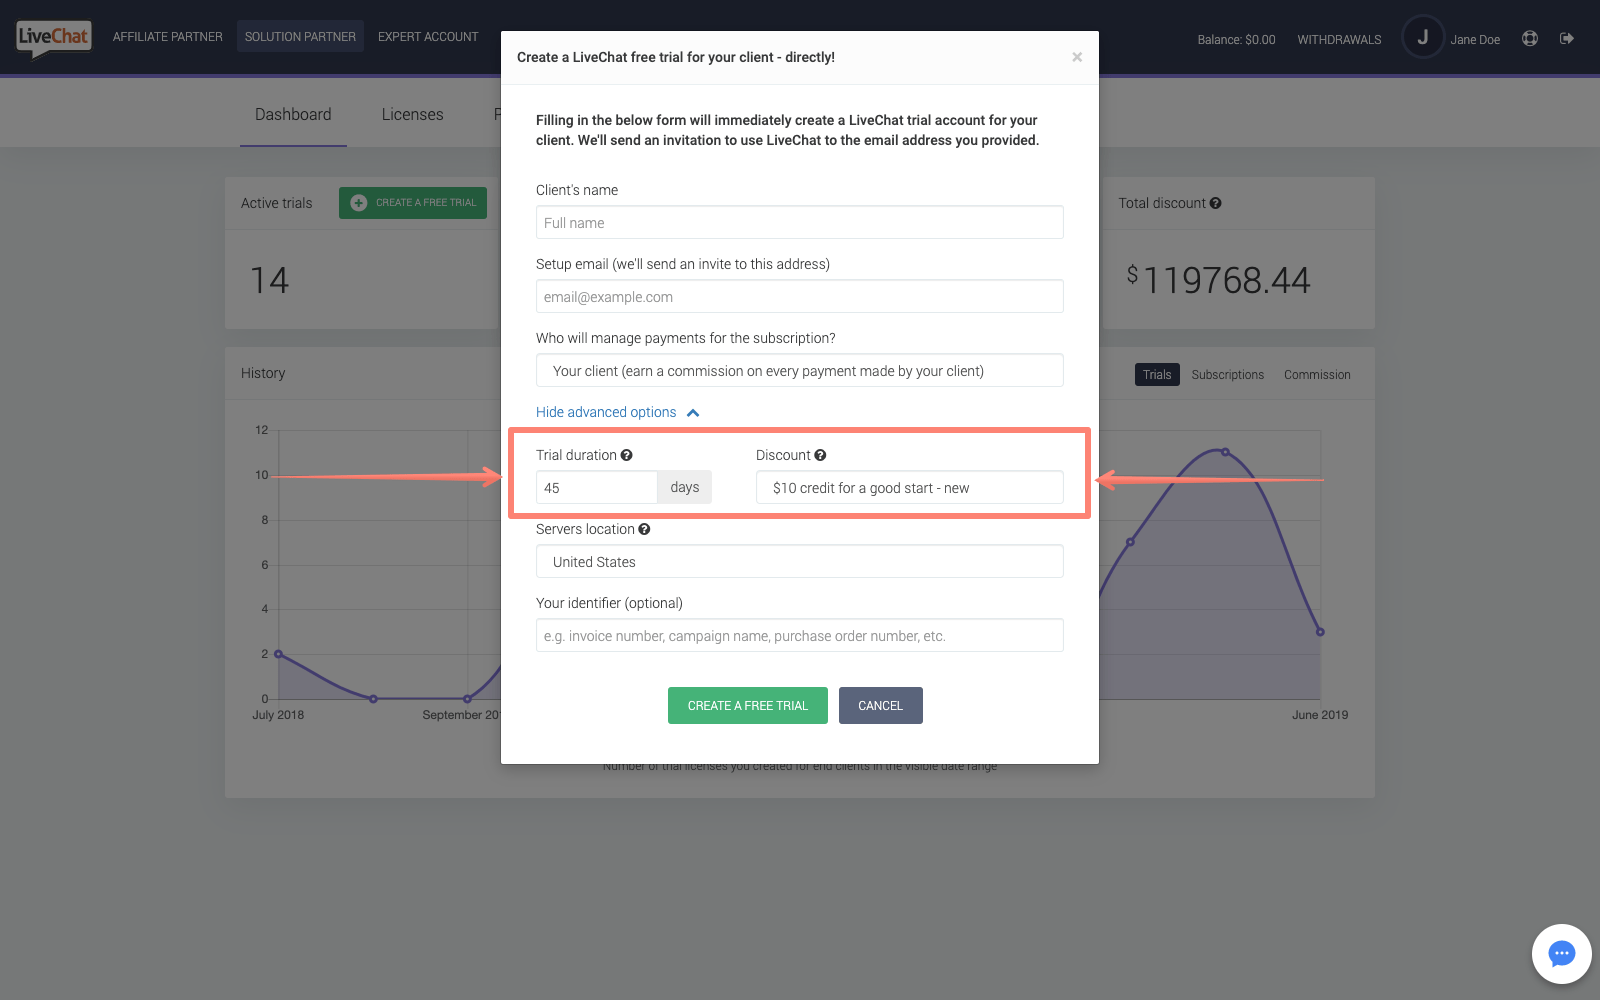The image size is (1600, 1000).
Task: Focus the Client's name field
Action: click(799, 222)
